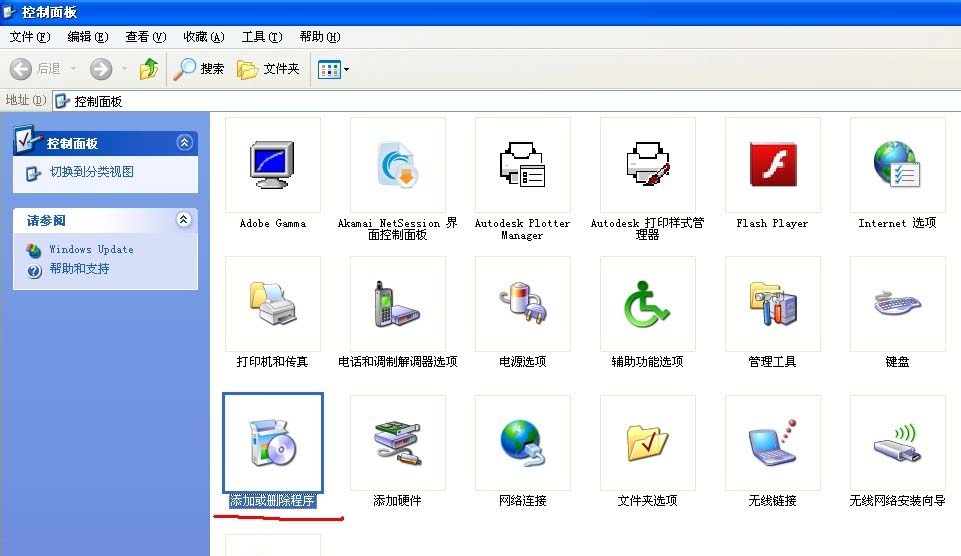Open the 查看(V) menu
961x556 pixels.
tap(146, 37)
